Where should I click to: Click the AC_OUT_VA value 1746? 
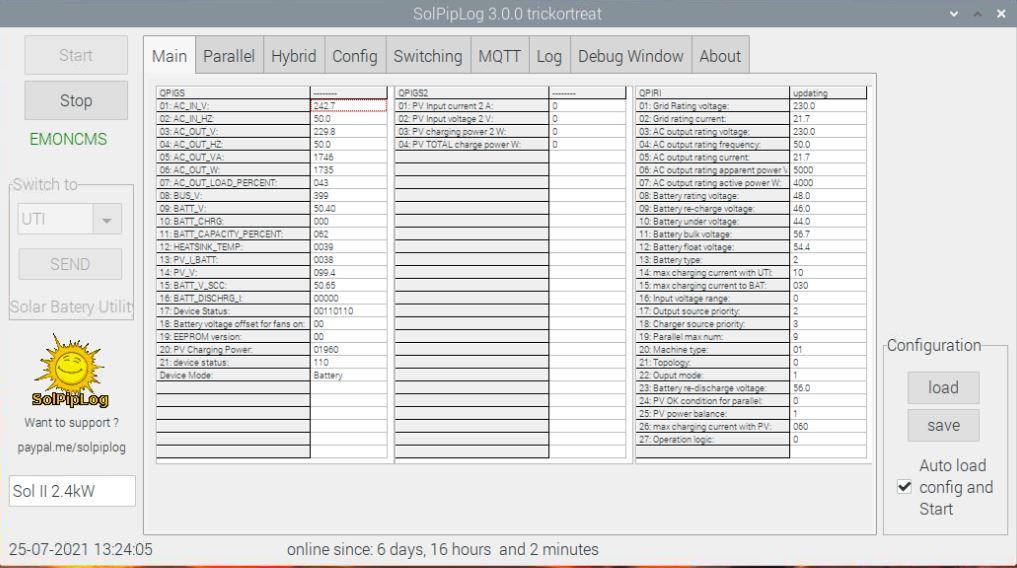(x=349, y=157)
